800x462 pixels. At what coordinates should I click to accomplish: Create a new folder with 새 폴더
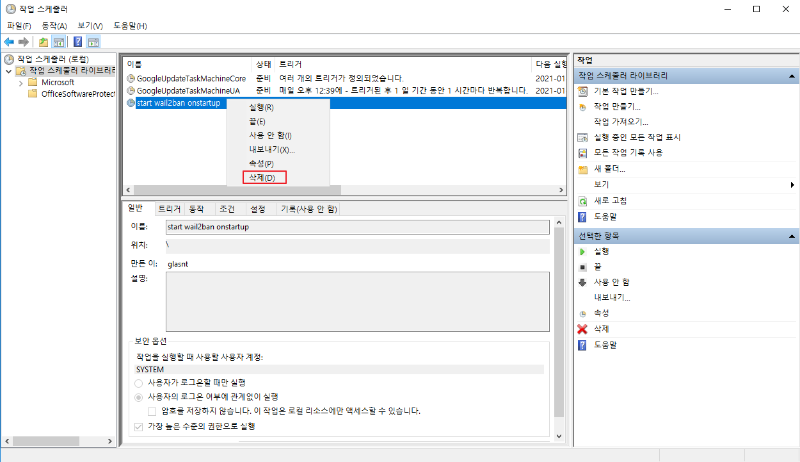point(609,169)
